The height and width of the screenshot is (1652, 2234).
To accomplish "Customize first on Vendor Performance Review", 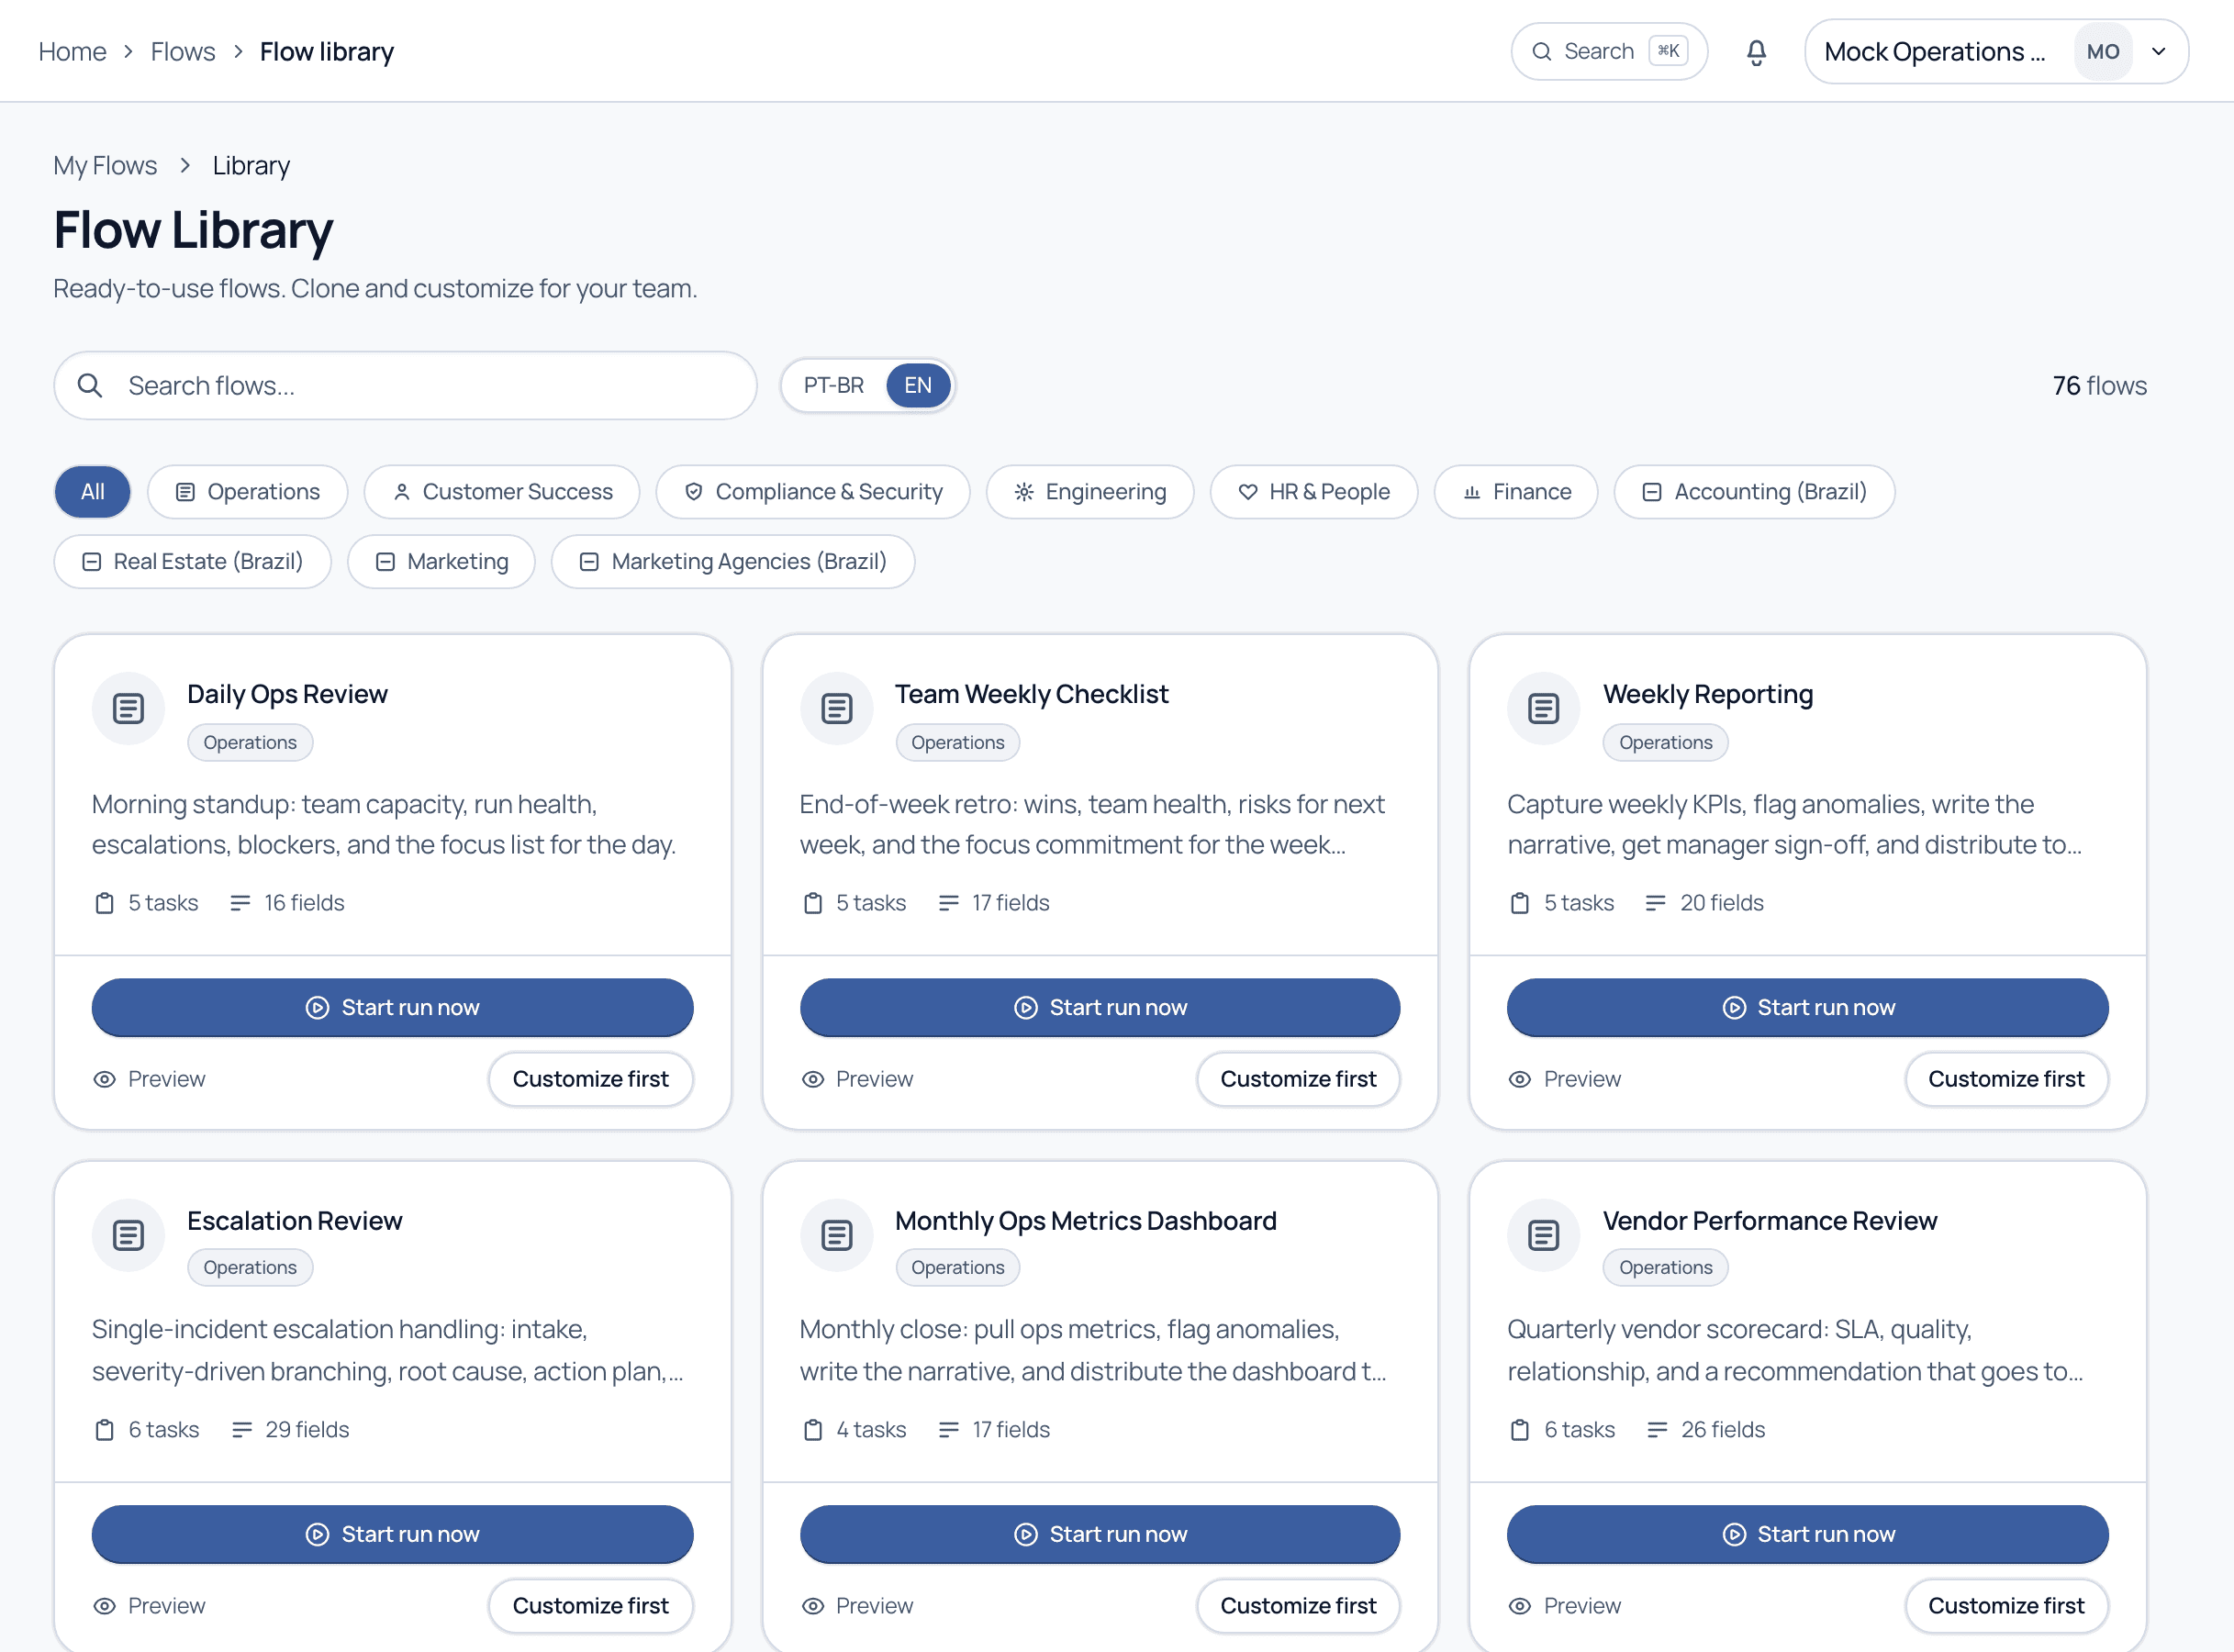I will point(2006,1606).
